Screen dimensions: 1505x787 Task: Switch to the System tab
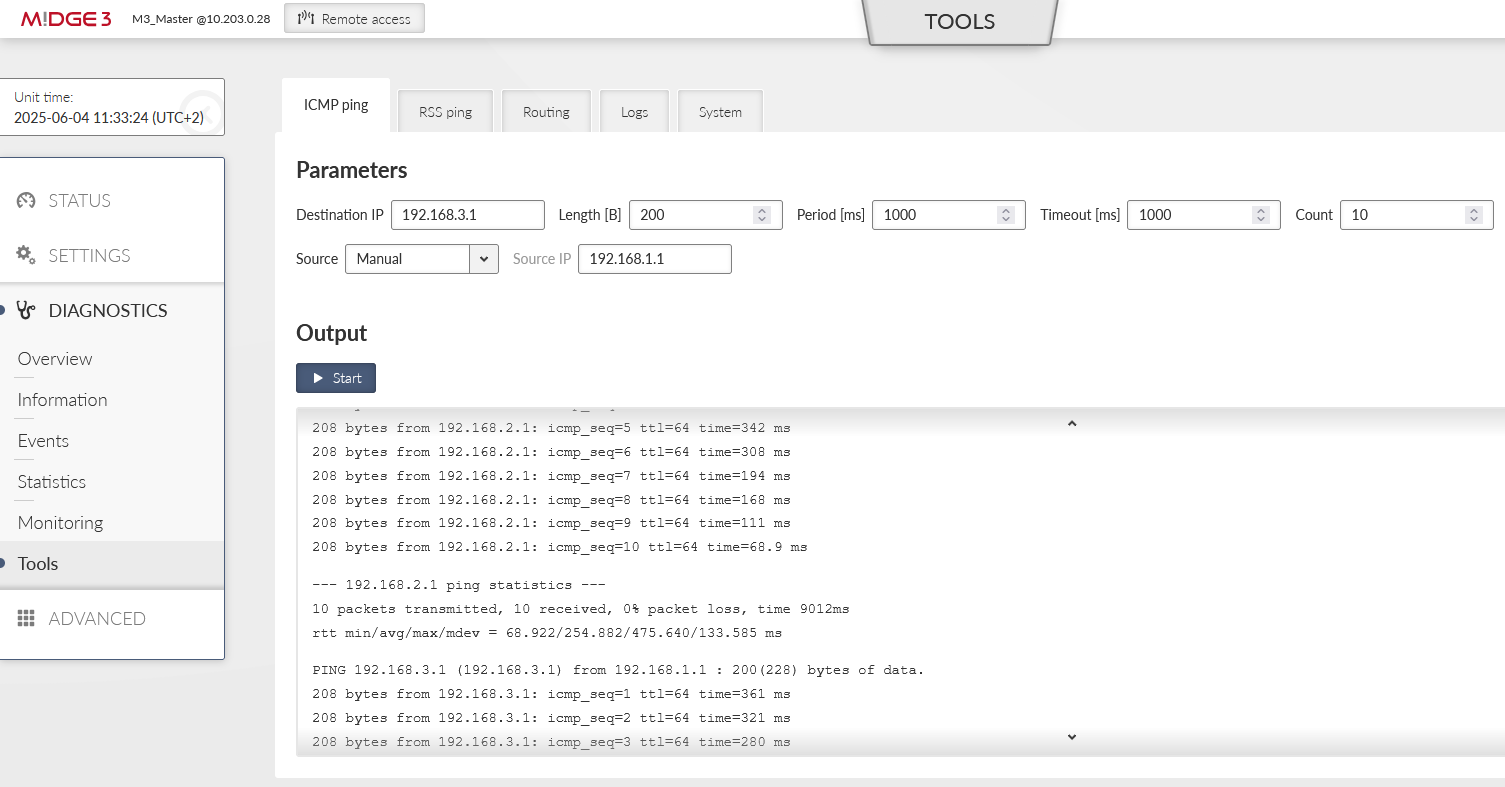720,112
